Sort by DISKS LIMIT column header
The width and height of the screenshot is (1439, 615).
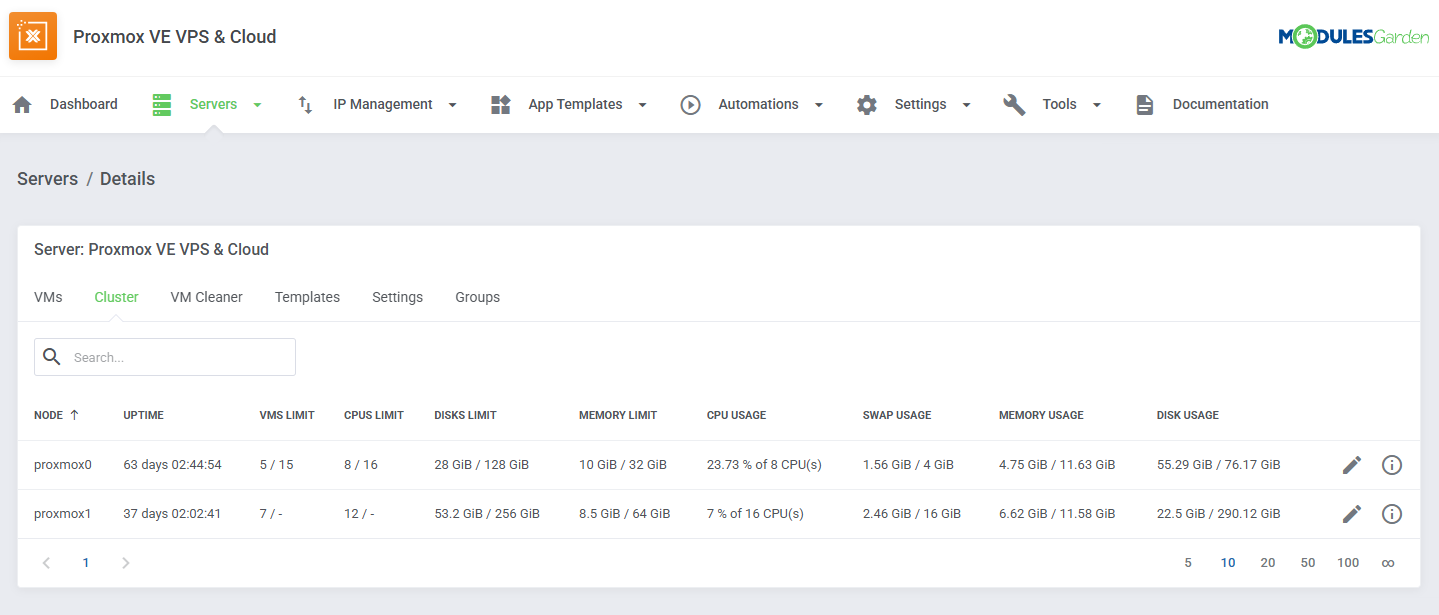click(x=465, y=415)
